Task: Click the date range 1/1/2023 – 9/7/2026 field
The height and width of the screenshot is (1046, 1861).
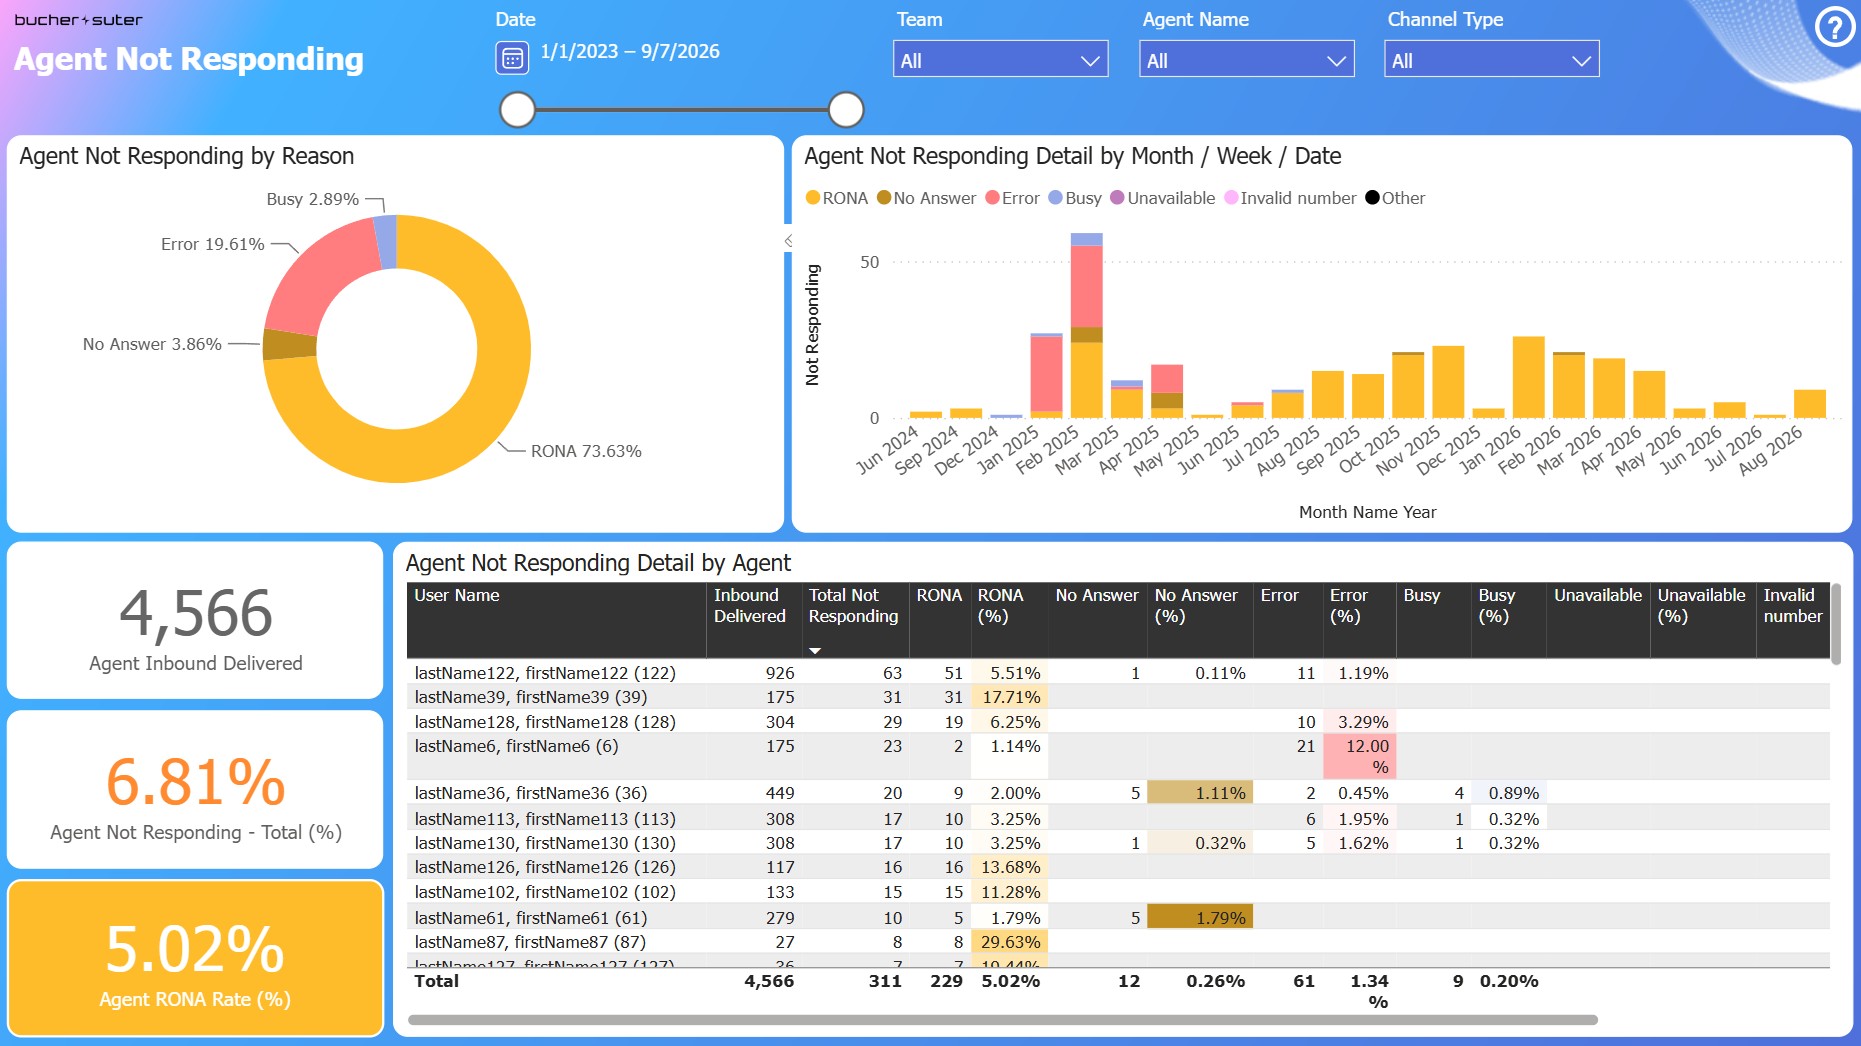Action: coord(630,52)
